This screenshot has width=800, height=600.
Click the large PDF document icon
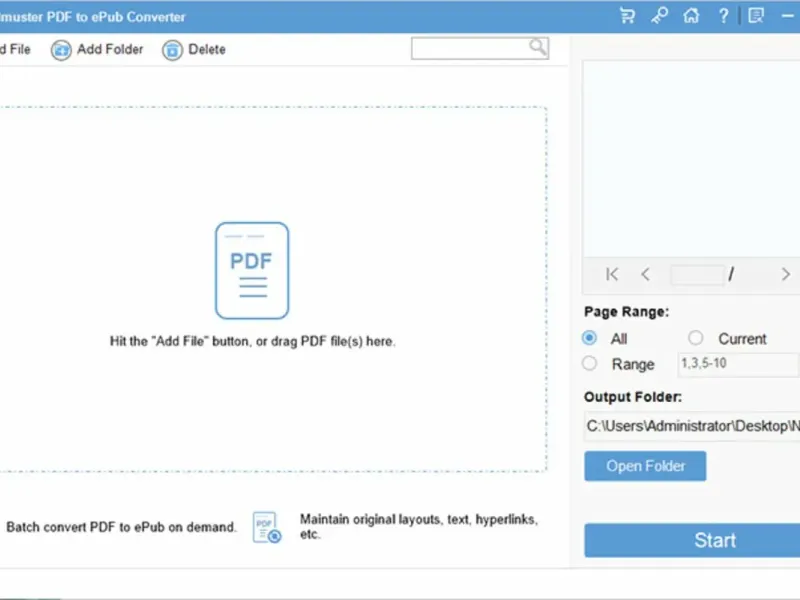click(252, 270)
